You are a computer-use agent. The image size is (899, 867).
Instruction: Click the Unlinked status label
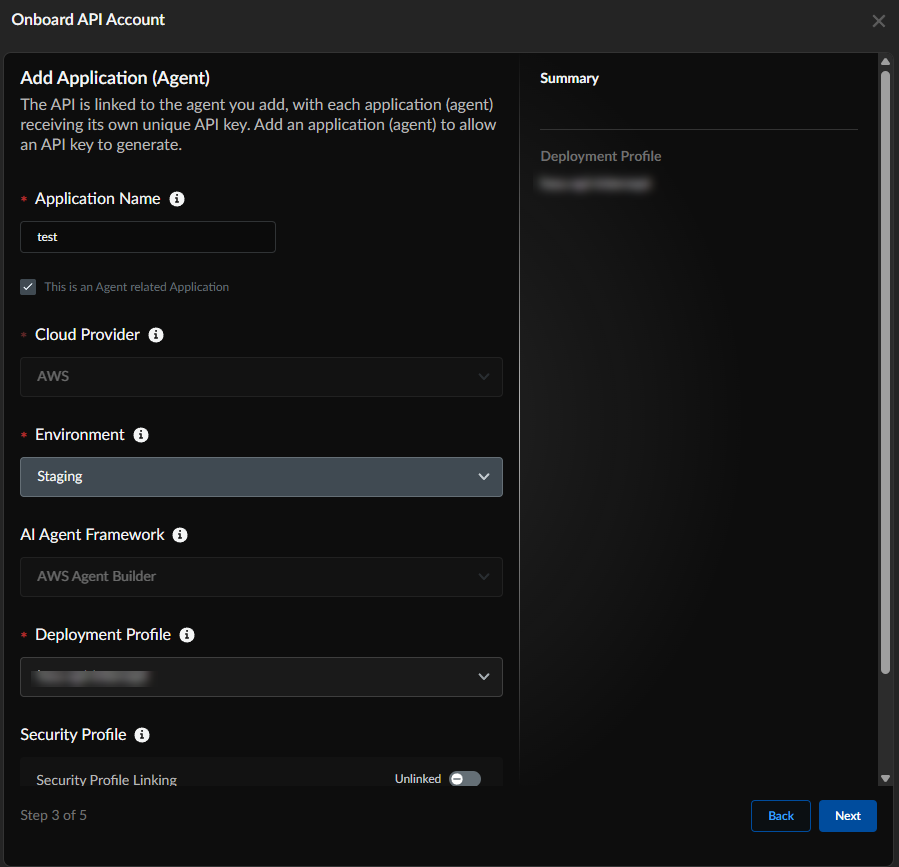pyautogui.click(x=418, y=779)
